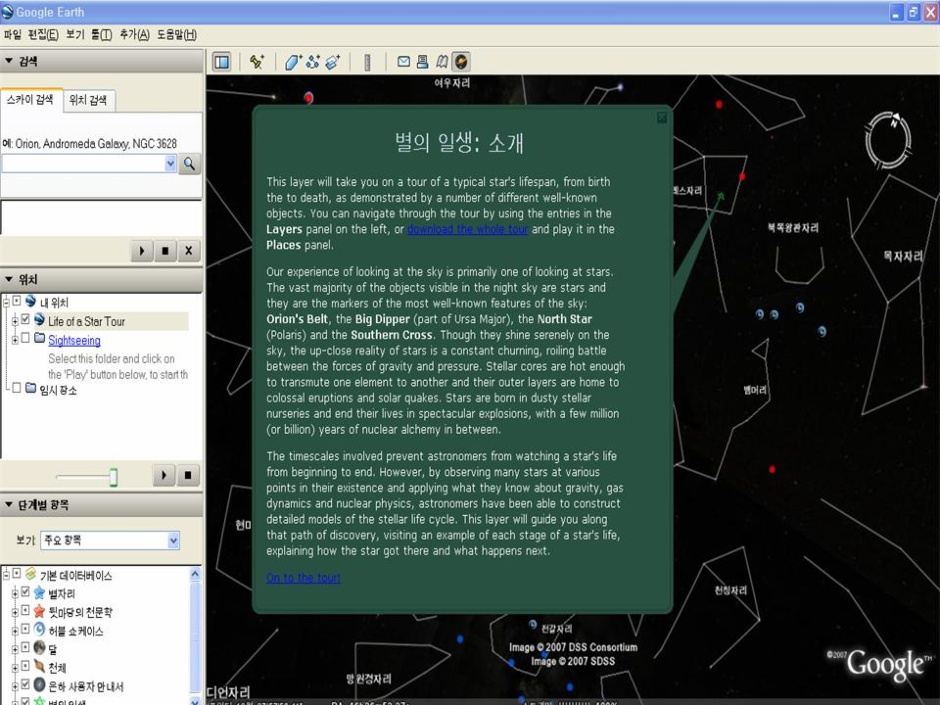Click the Sightseeing folder icon
Viewport: 940px width, 705px height.
40,338
